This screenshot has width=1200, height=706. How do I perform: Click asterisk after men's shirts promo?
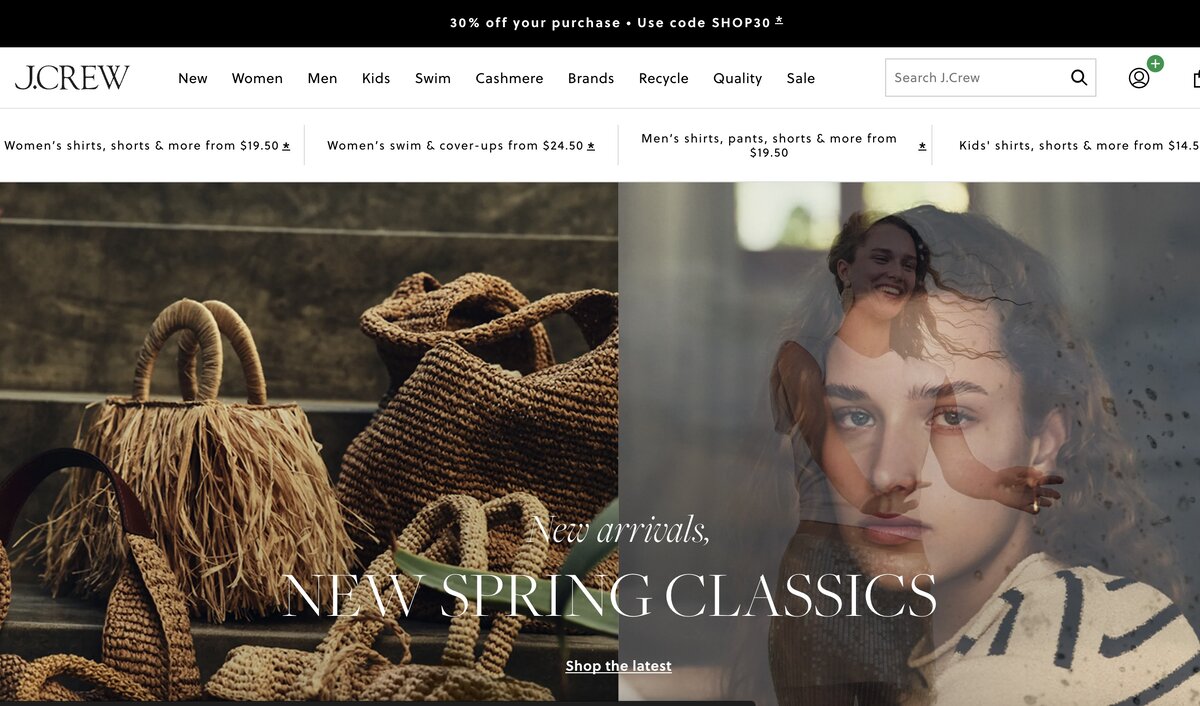pos(922,146)
